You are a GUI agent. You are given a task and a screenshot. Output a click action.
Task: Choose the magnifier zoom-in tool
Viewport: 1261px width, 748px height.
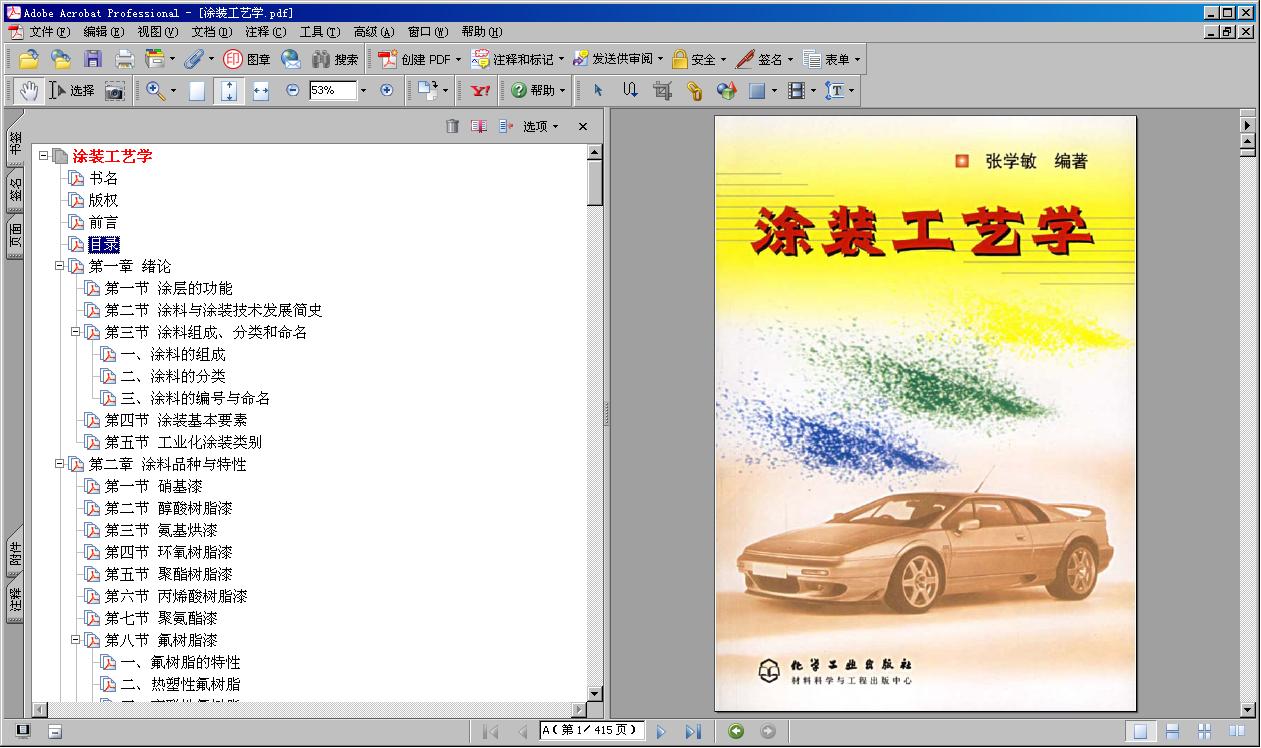(156, 90)
